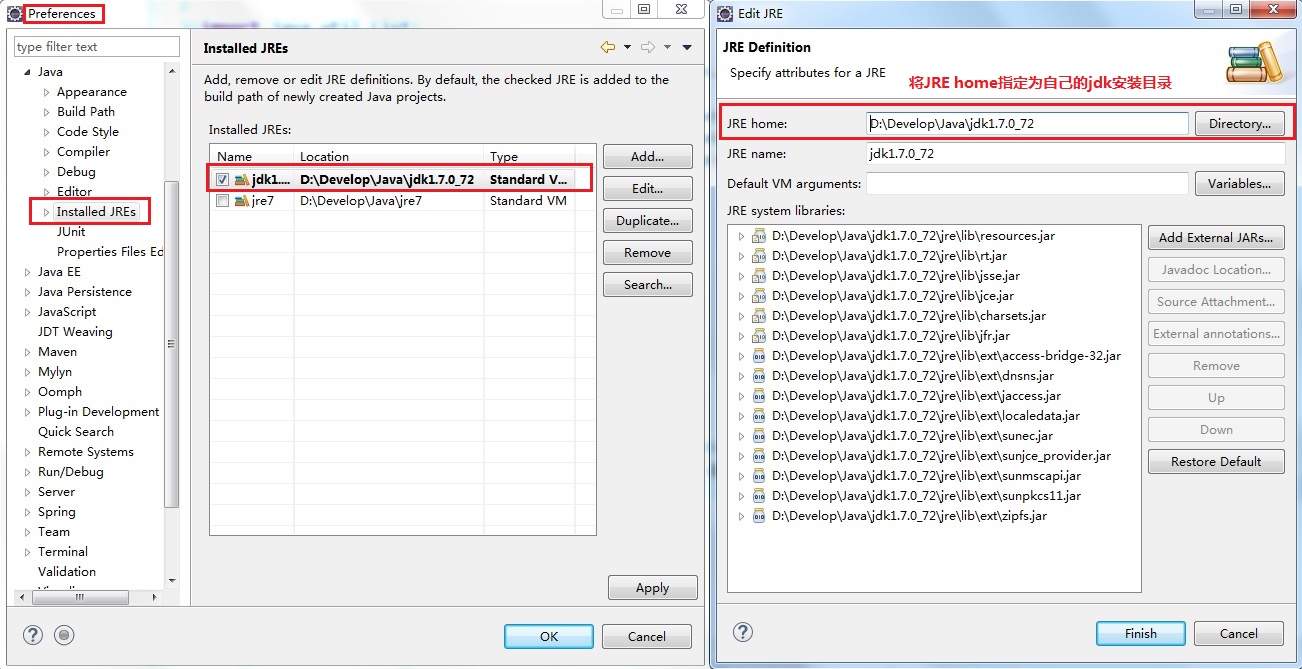The height and width of the screenshot is (669, 1302).
Task: Open the forward history dropdown arrow
Action: [x=667, y=47]
